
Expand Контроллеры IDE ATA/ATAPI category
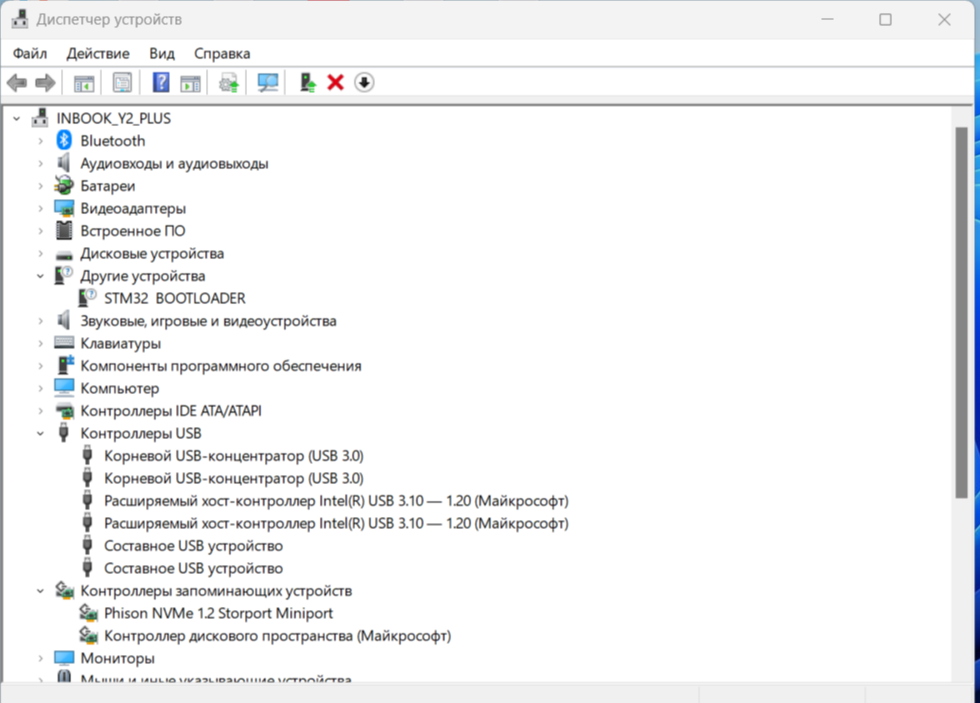tap(40, 411)
